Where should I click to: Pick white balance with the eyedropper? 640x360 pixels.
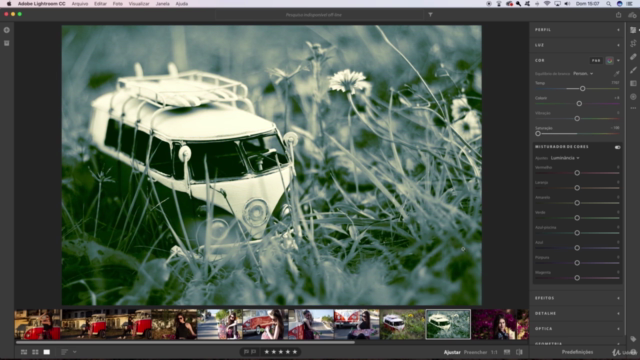tap(616, 73)
